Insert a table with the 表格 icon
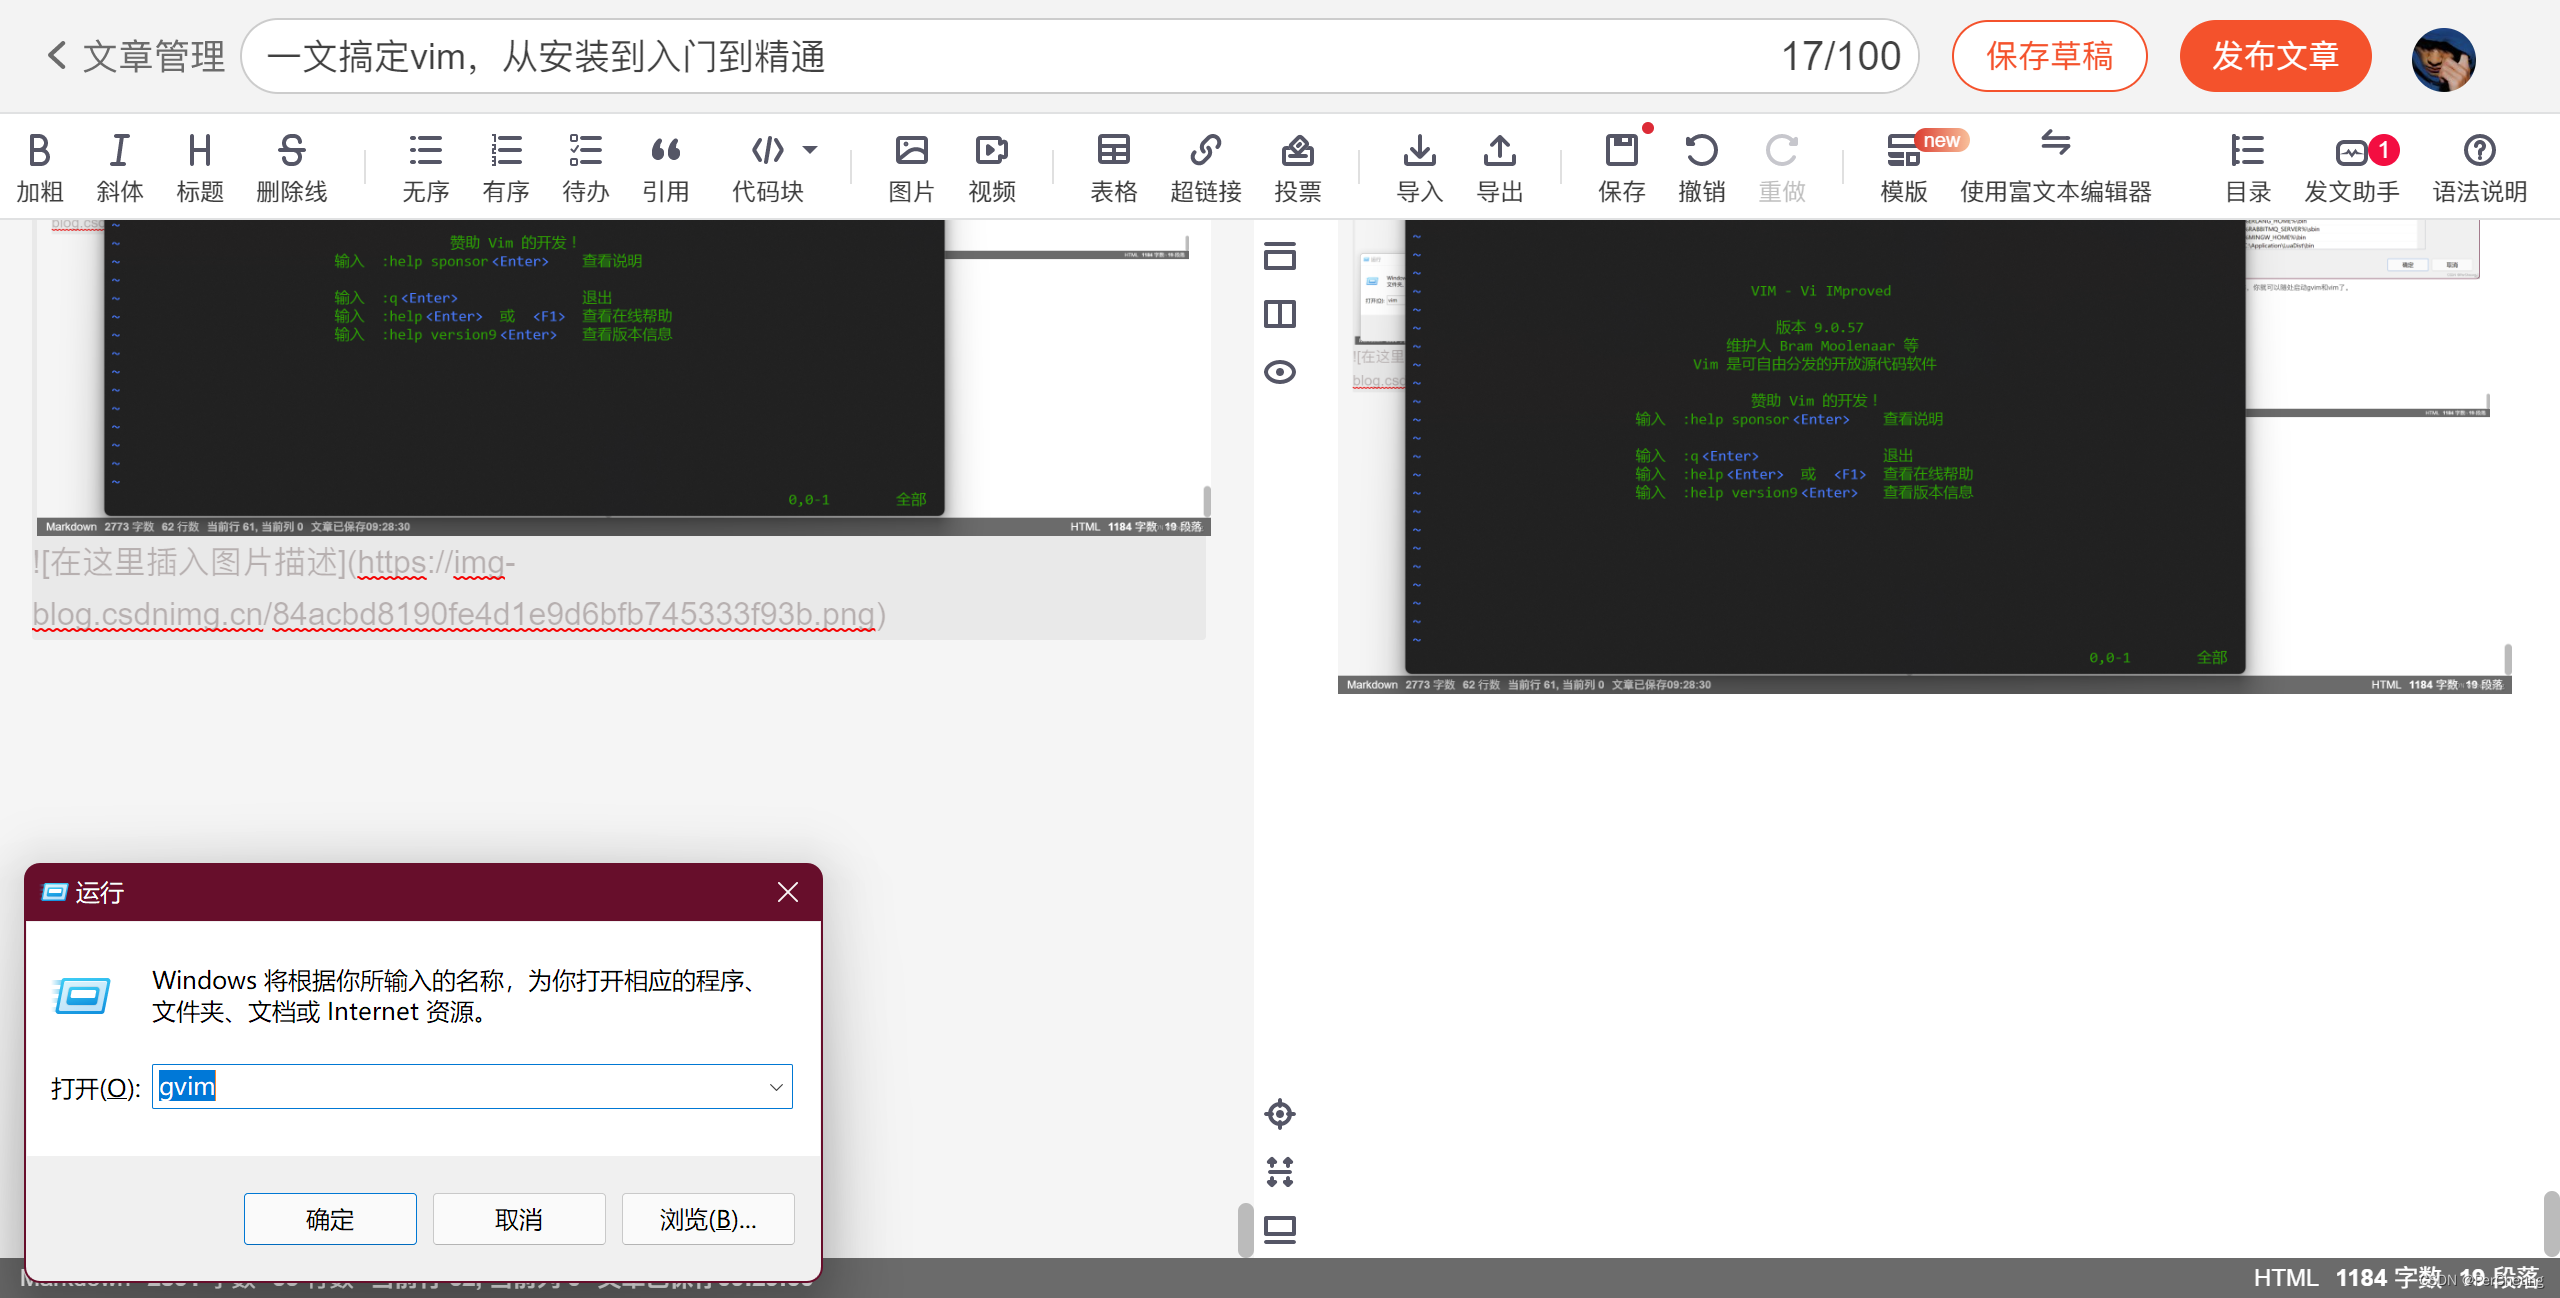 point(1113,165)
